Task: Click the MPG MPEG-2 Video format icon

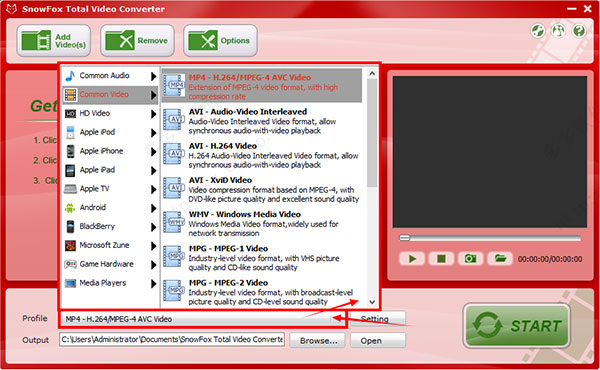Action: pyautogui.click(x=174, y=290)
